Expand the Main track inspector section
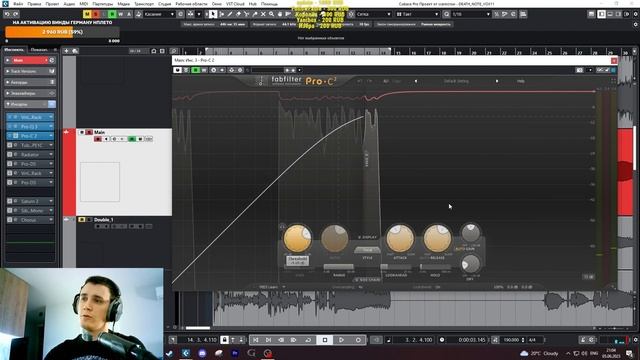This screenshot has width=640, height=360. pyautogui.click(x=30, y=60)
